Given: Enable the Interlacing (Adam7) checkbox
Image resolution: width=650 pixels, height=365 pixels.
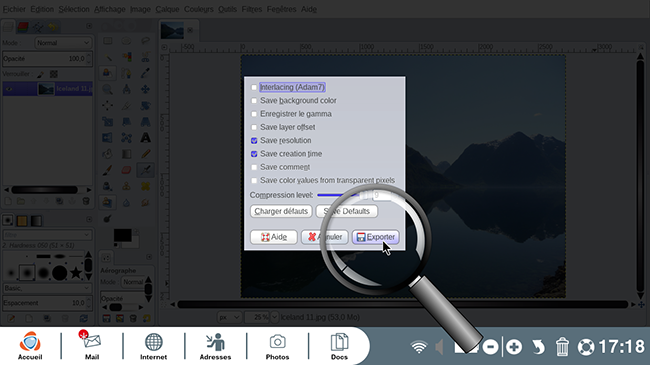Looking at the screenshot, I should point(254,87).
